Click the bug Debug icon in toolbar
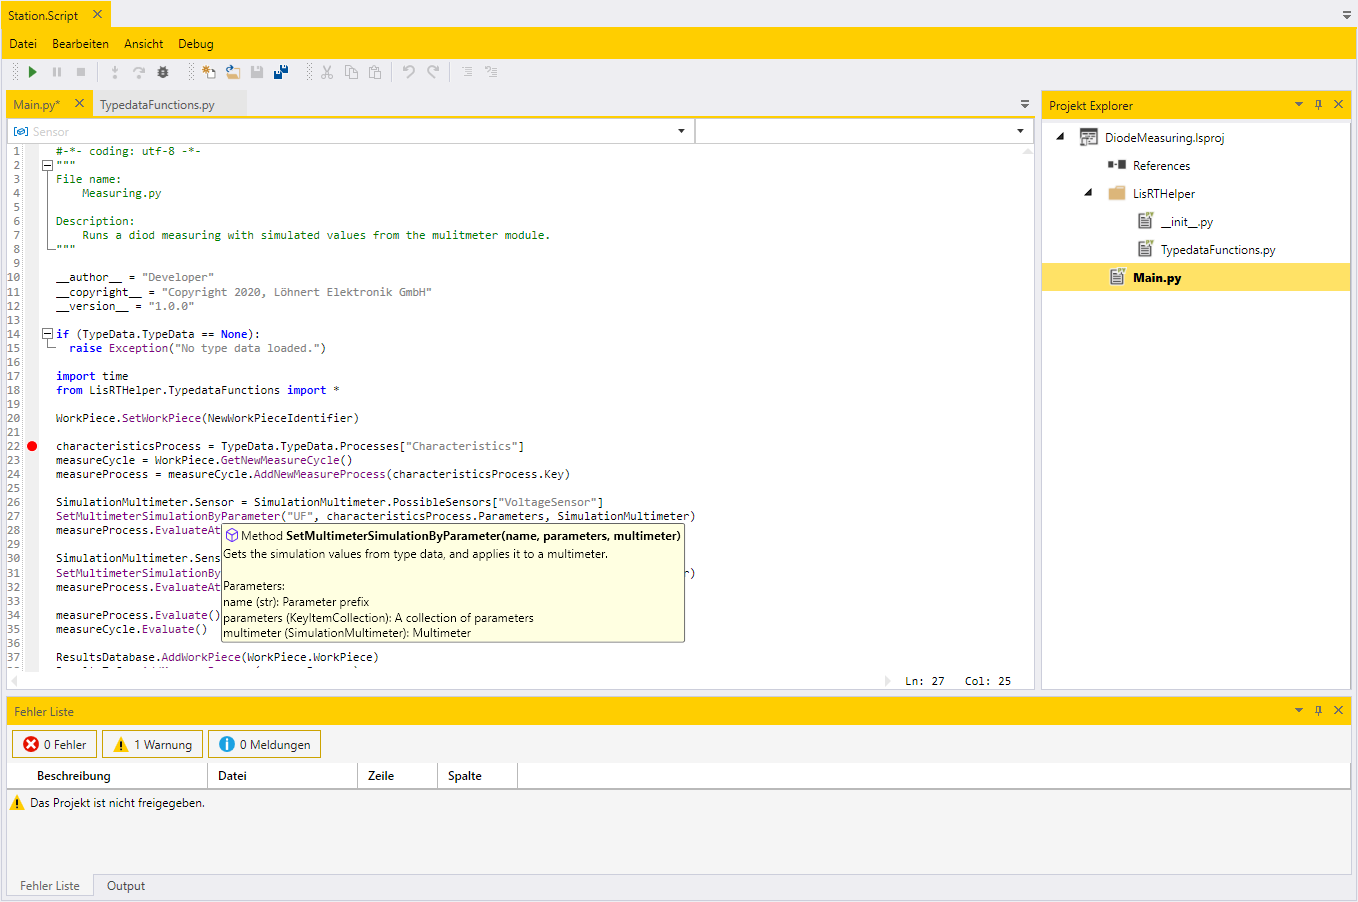This screenshot has width=1358, height=902. 163,72
